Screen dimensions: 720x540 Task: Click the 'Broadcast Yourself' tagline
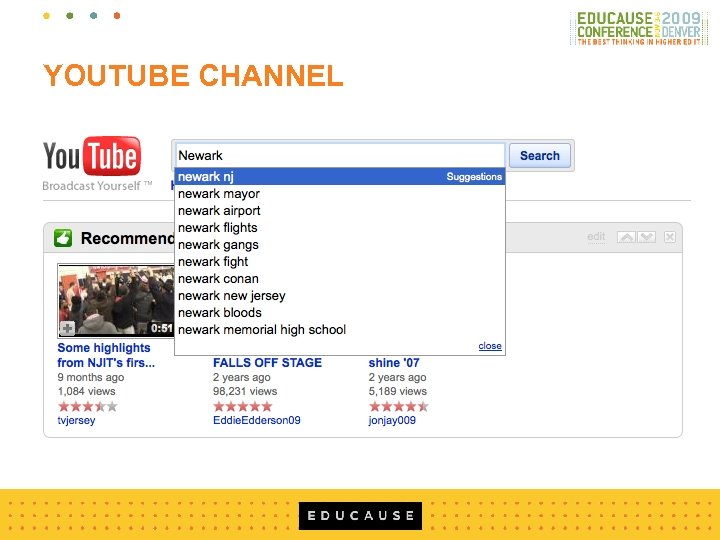point(97,186)
